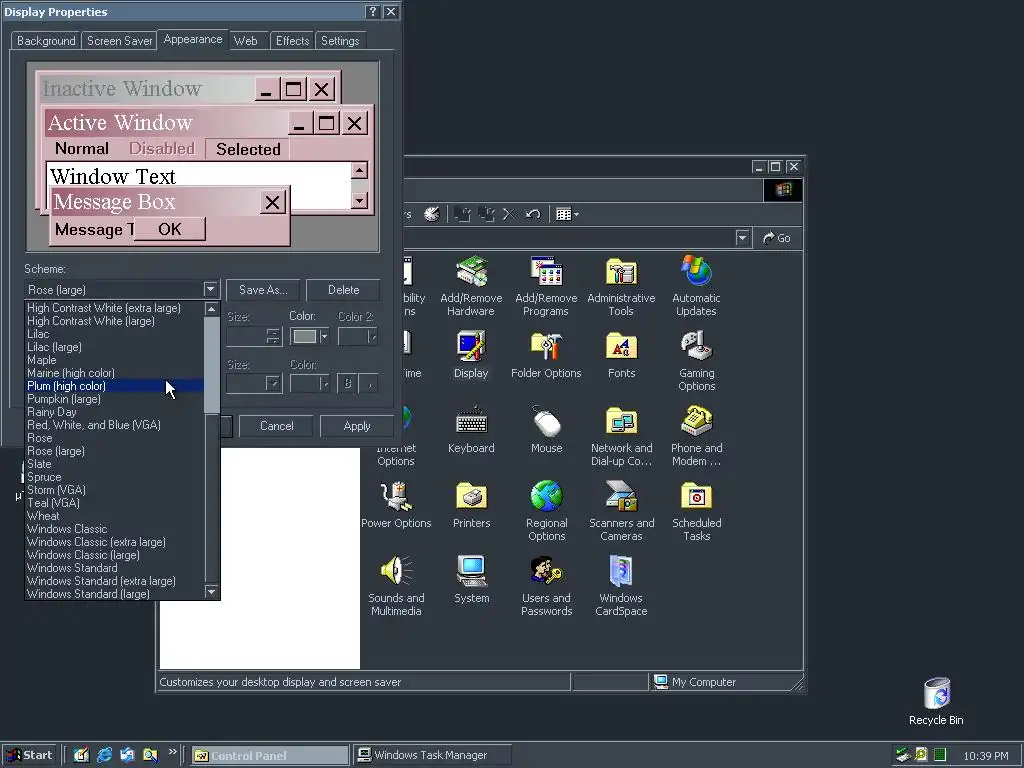Viewport: 1024px width, 768px height.
Task: Launch Administrative Tools from Control Panel
Action: (621, 272)
